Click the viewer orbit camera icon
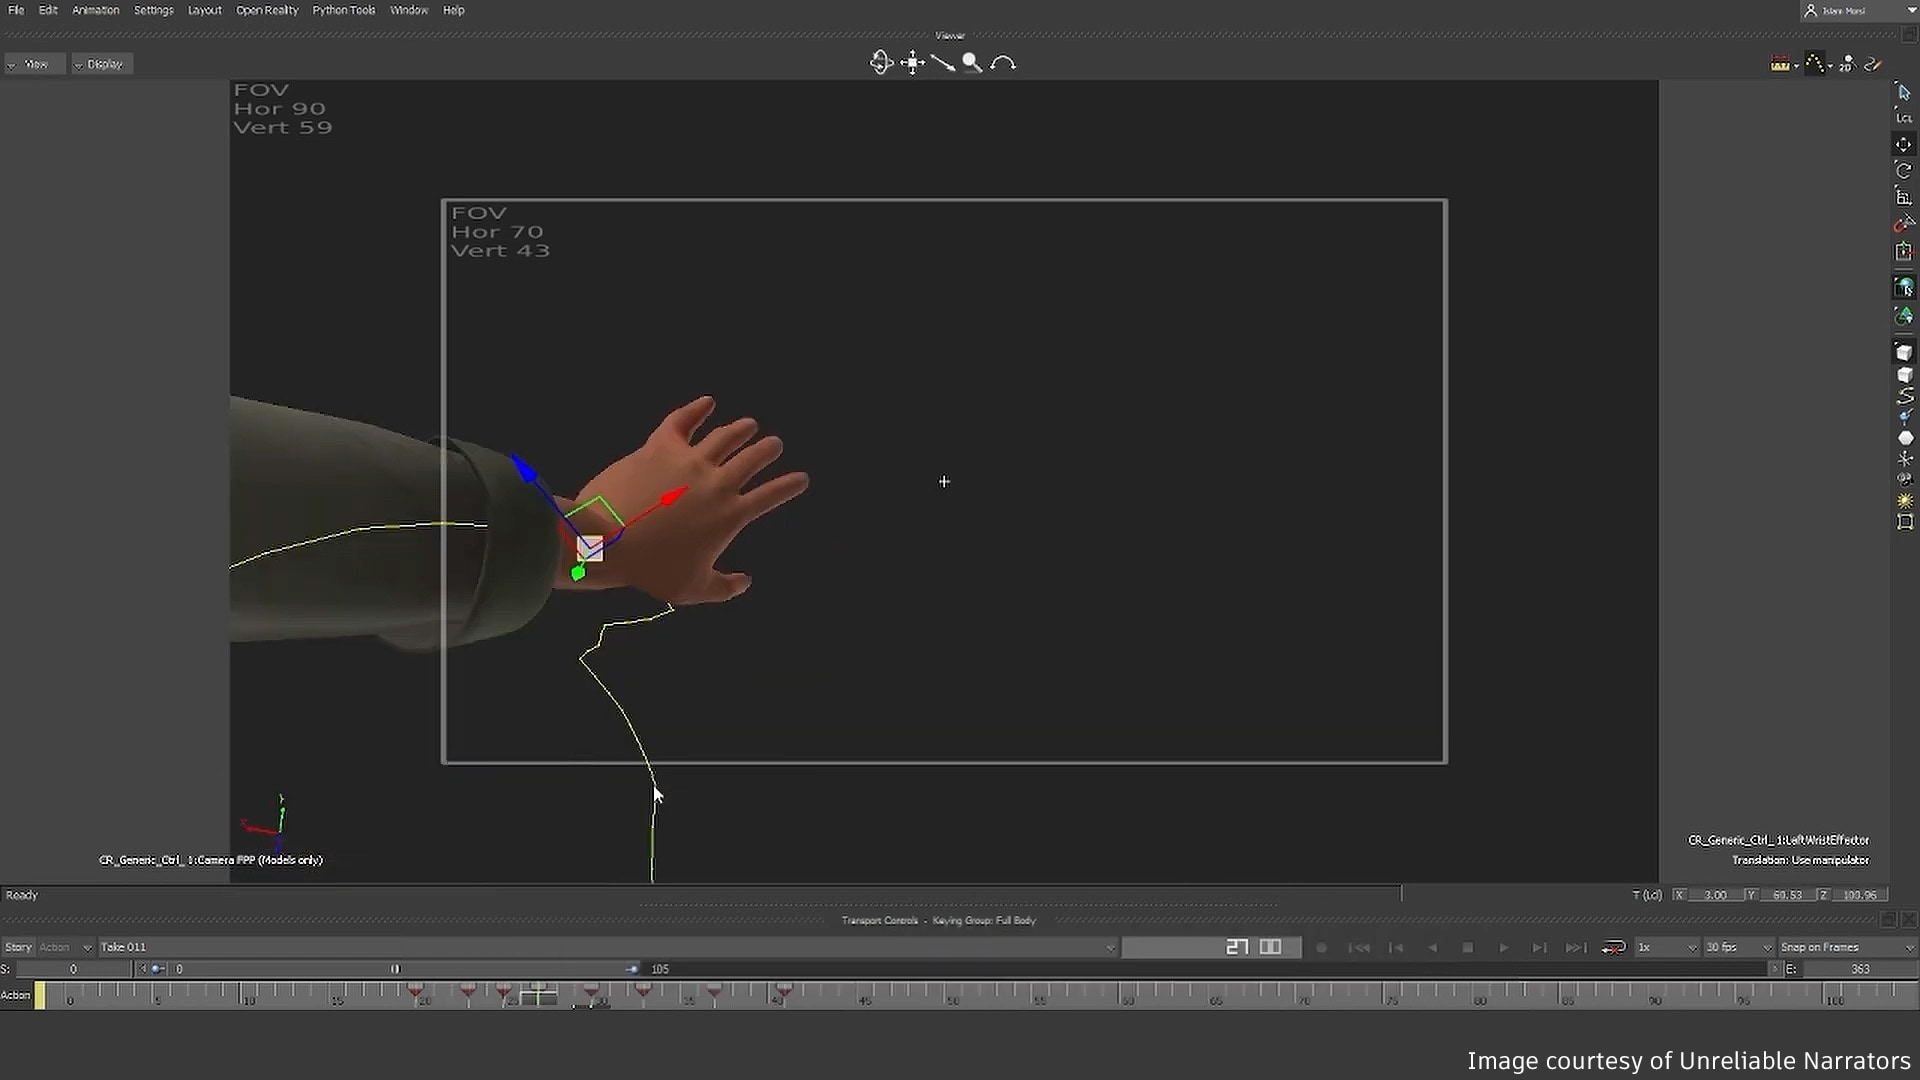1920x1080 pixels. coord(881,63)
